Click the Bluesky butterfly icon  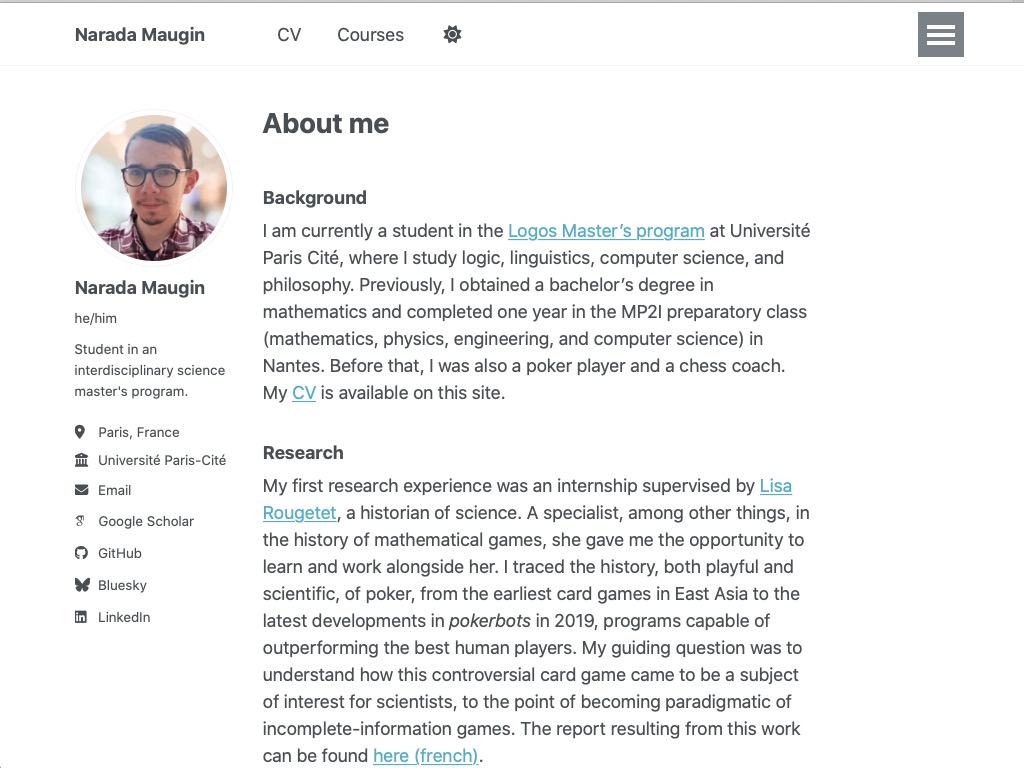(81, 585)
